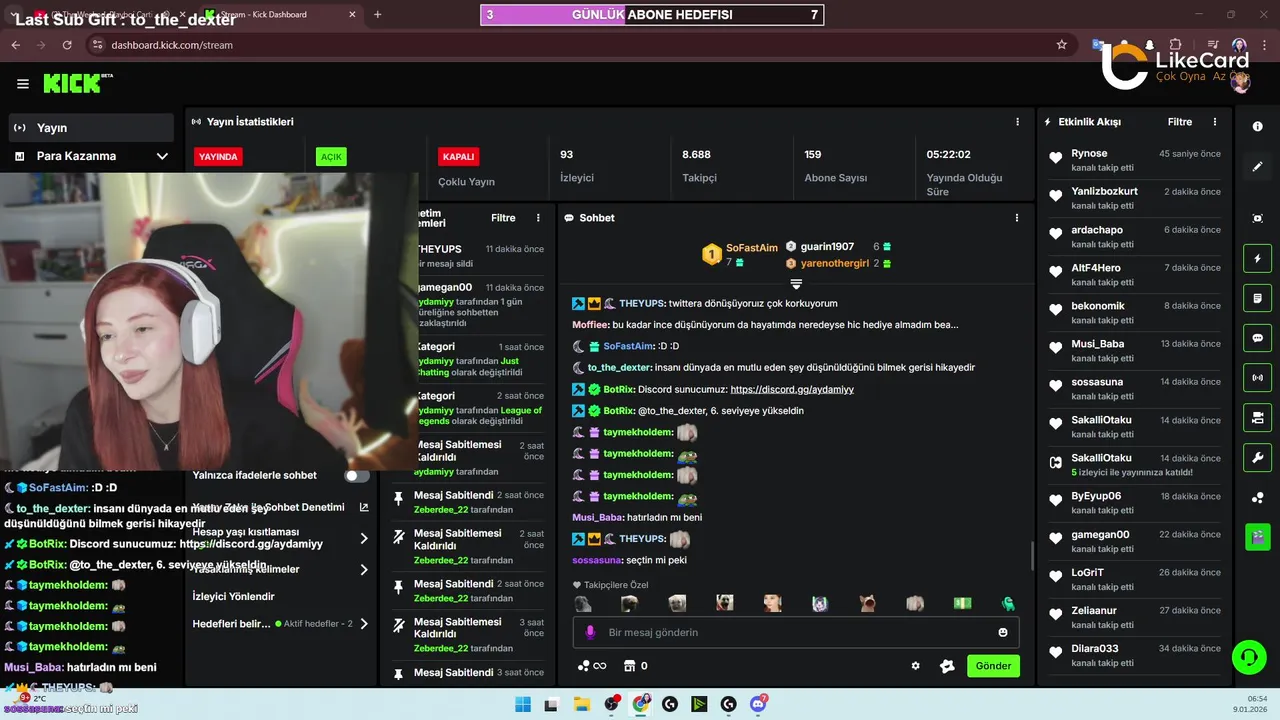1280x720 pixels.
Task: Open the discord.gg/aydamiyy link in chat
Action: [x=792, y=389]
